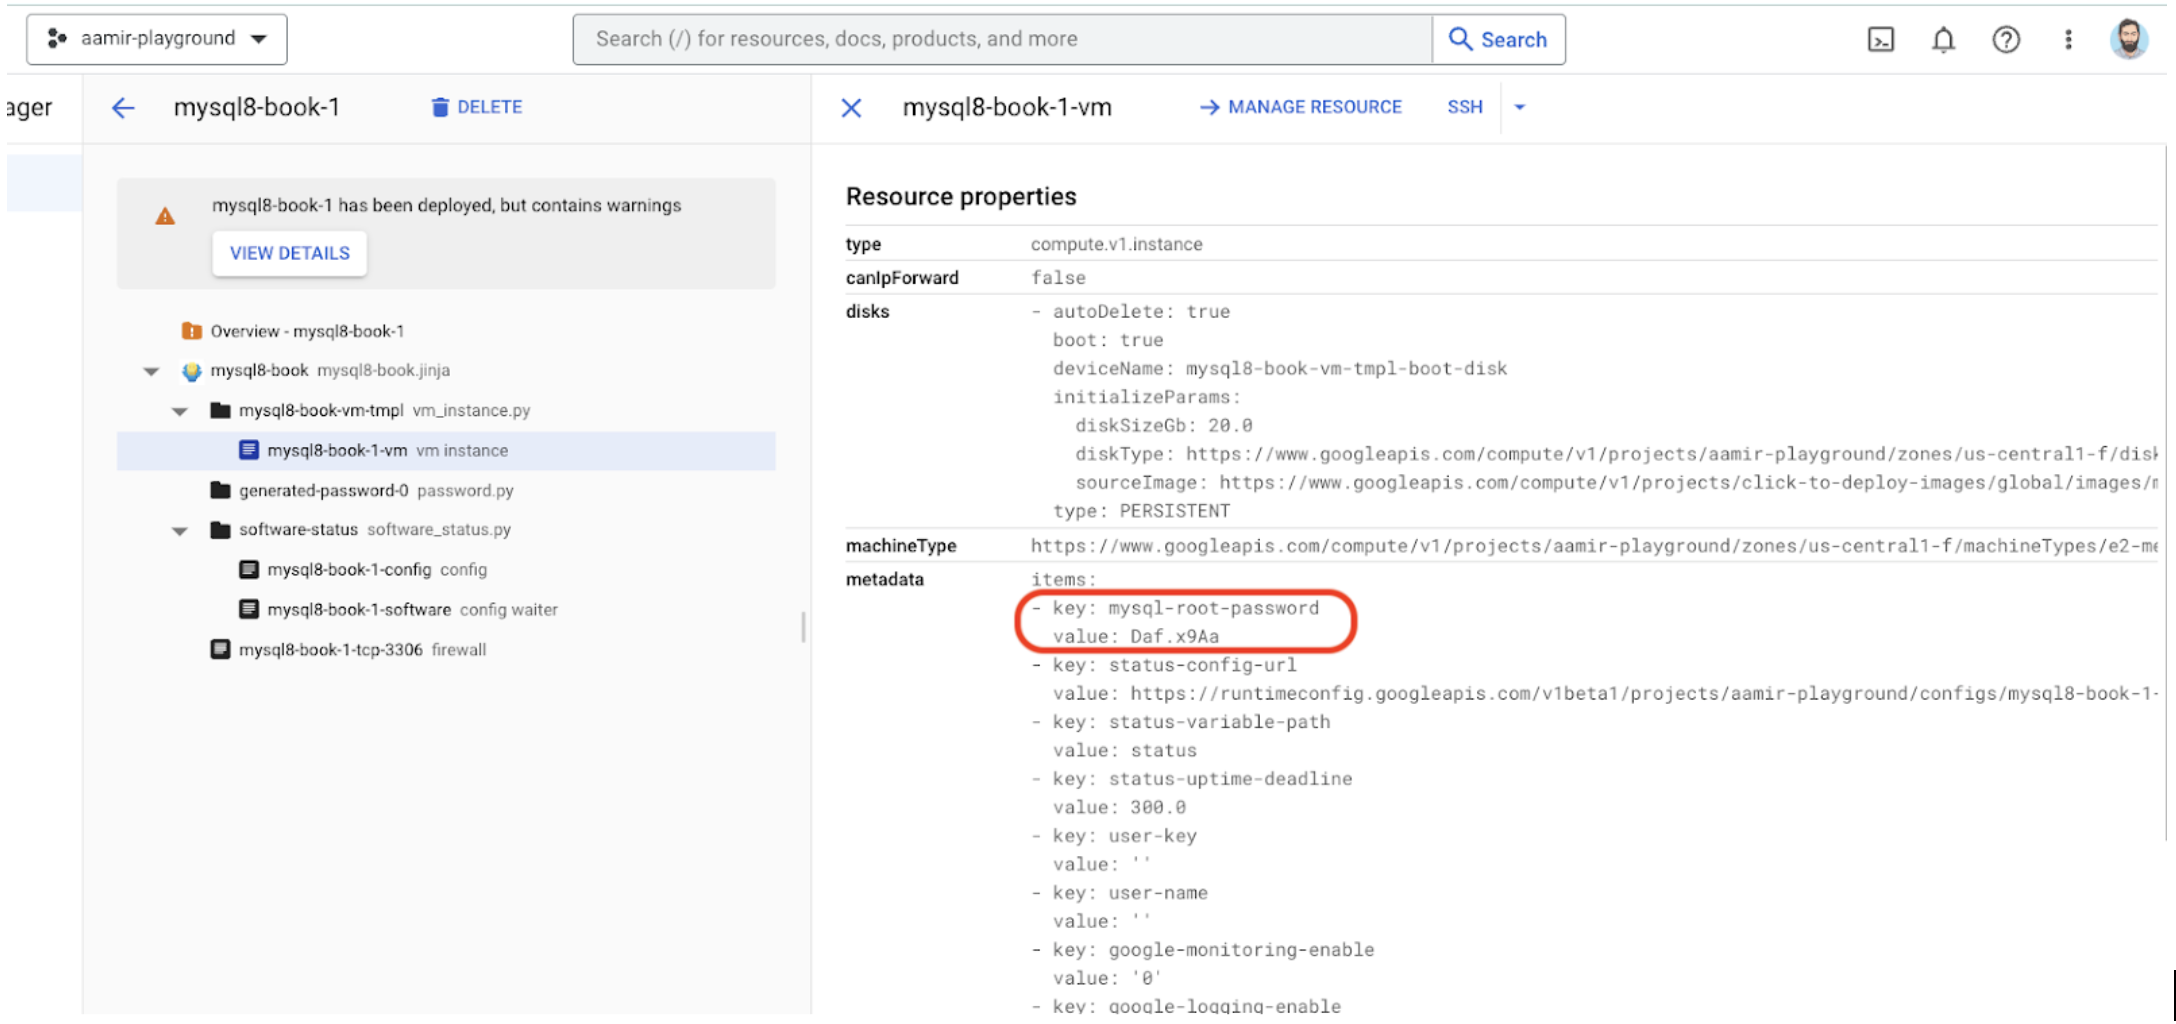Click the mysql8-book-1-vm instance icon
The width and height of the screenshot is (2176, 1024).
coord(249,450)
